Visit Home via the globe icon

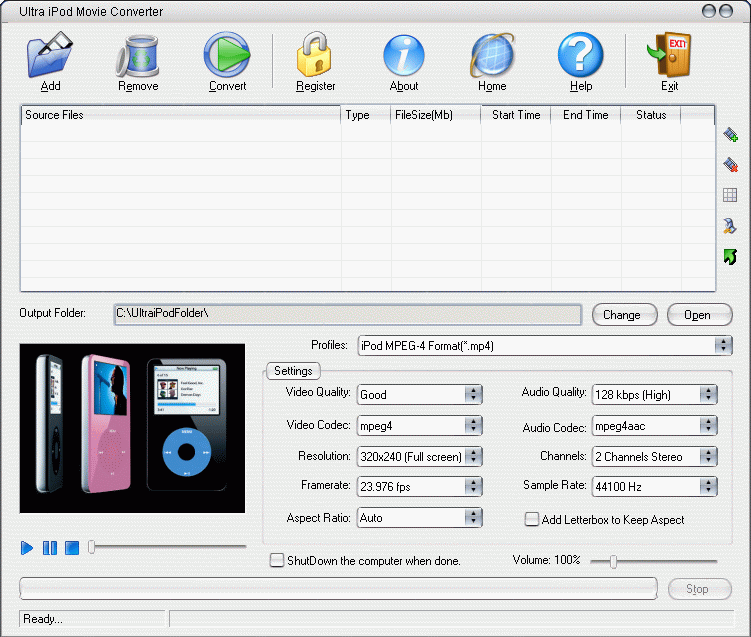(x=492, y=57)
